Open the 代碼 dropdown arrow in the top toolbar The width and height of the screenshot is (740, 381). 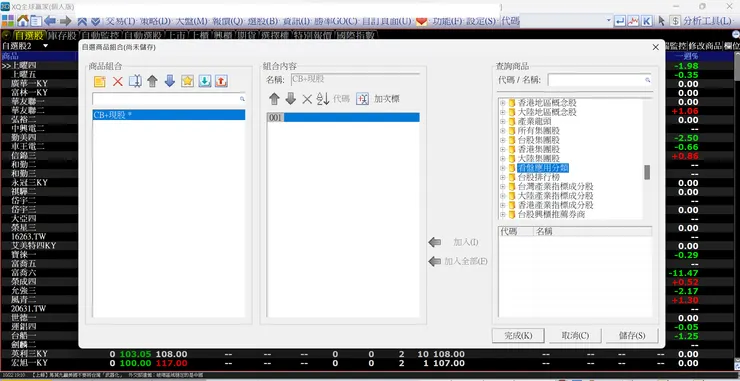point(609,21)
